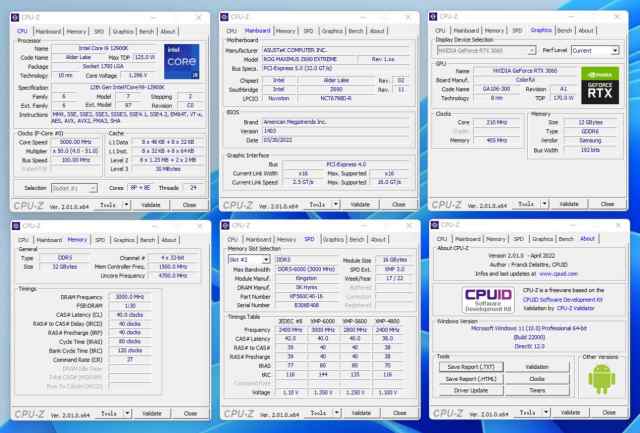Switch to Mainboard tab in the Processor window
Image resolution: width=640 pixels, height=433 pixels.
48,31
